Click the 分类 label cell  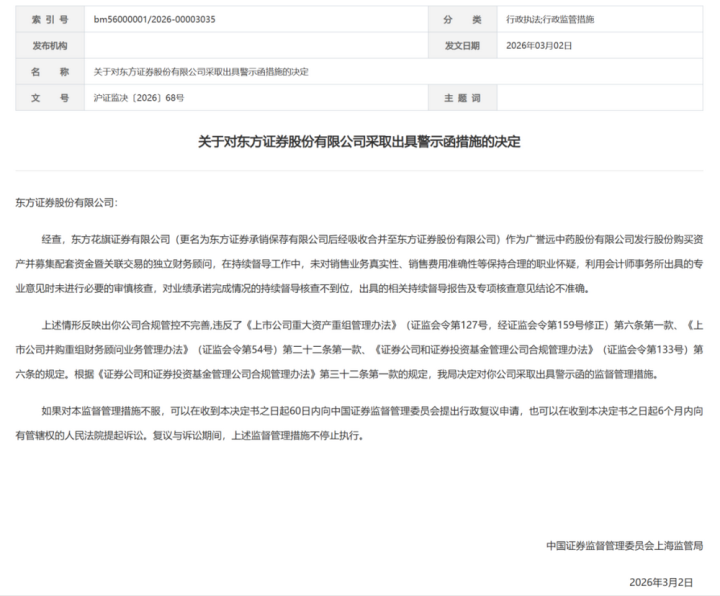[x=462, y=19]
